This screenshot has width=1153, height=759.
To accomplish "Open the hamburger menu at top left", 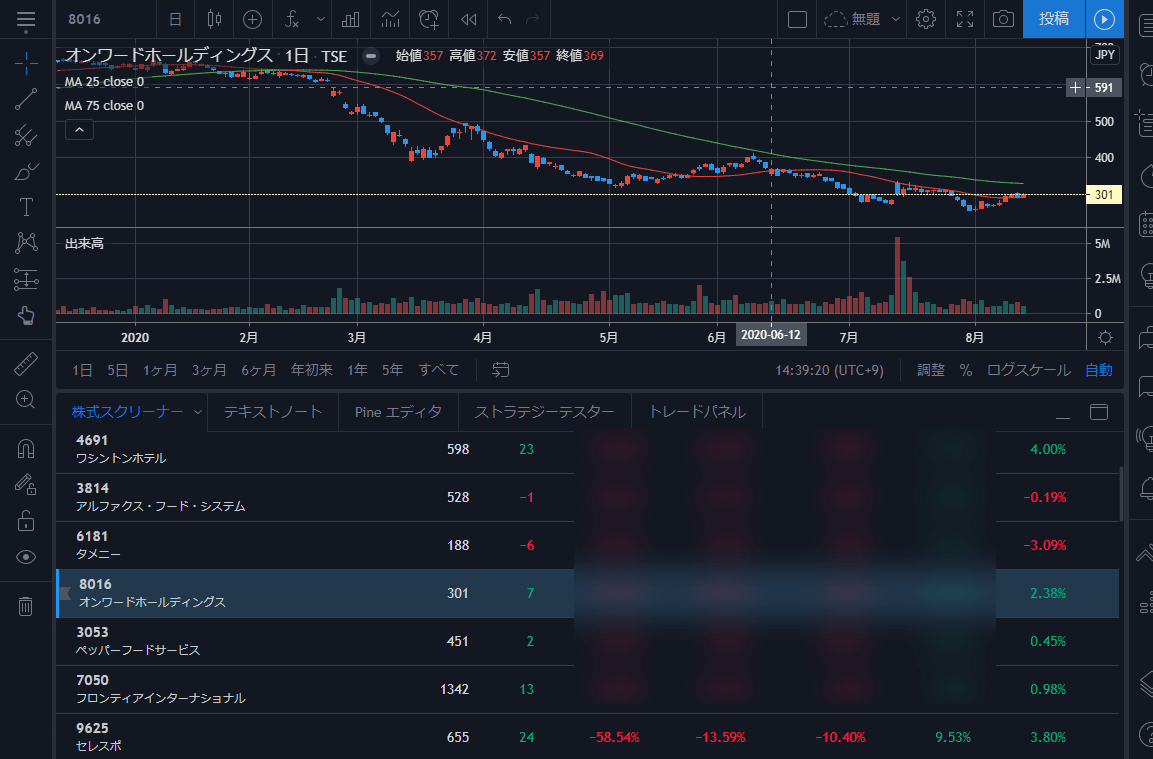I will [27, 19].
